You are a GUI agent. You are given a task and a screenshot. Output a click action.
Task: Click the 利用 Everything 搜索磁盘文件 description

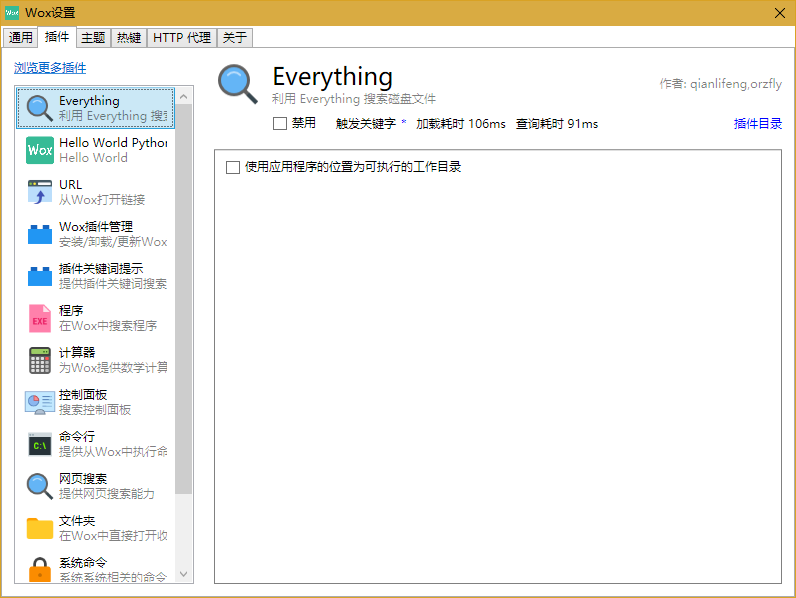click(354, 99)
